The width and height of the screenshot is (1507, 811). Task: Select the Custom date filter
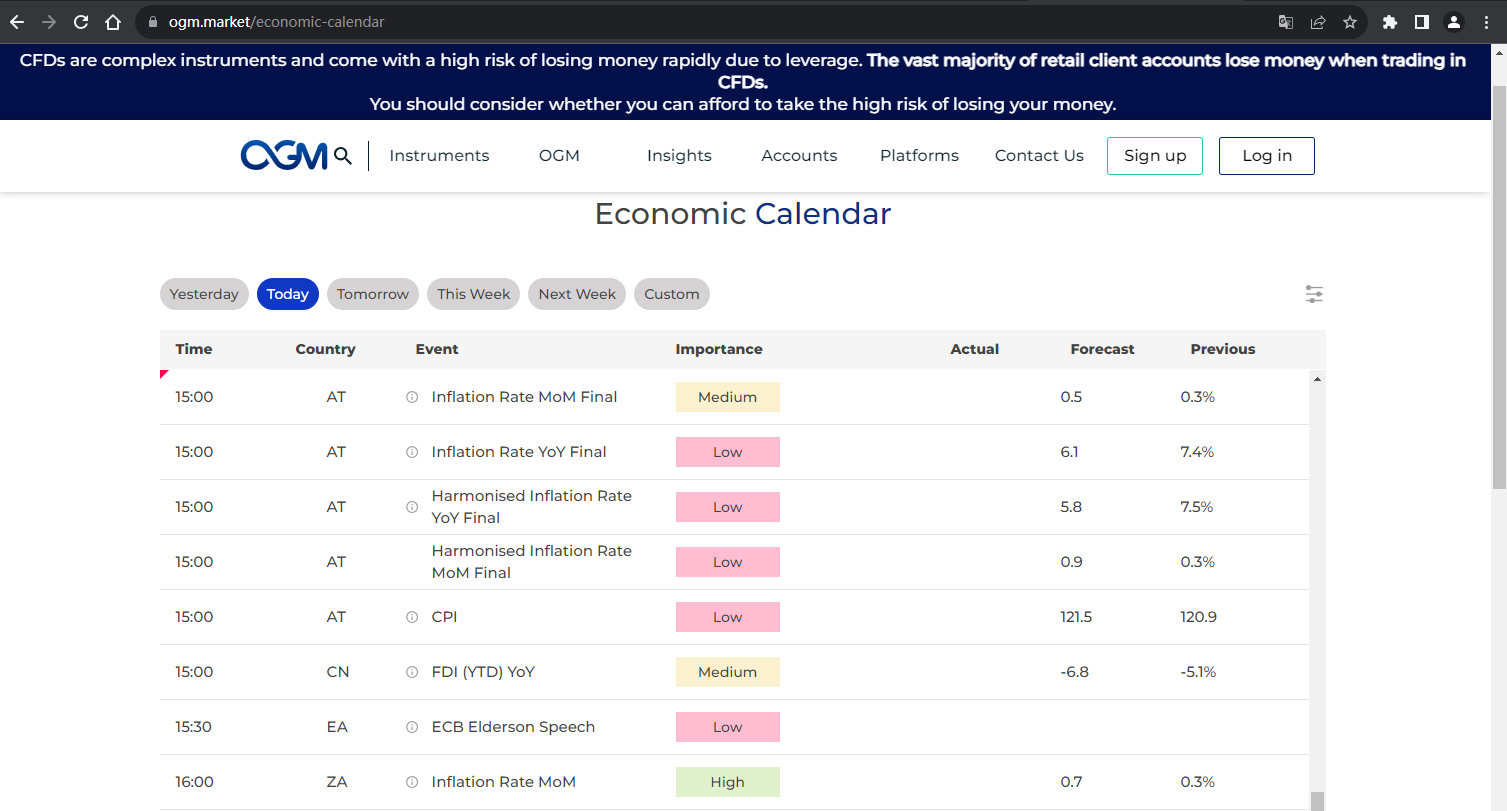click(x=672, y=294)
